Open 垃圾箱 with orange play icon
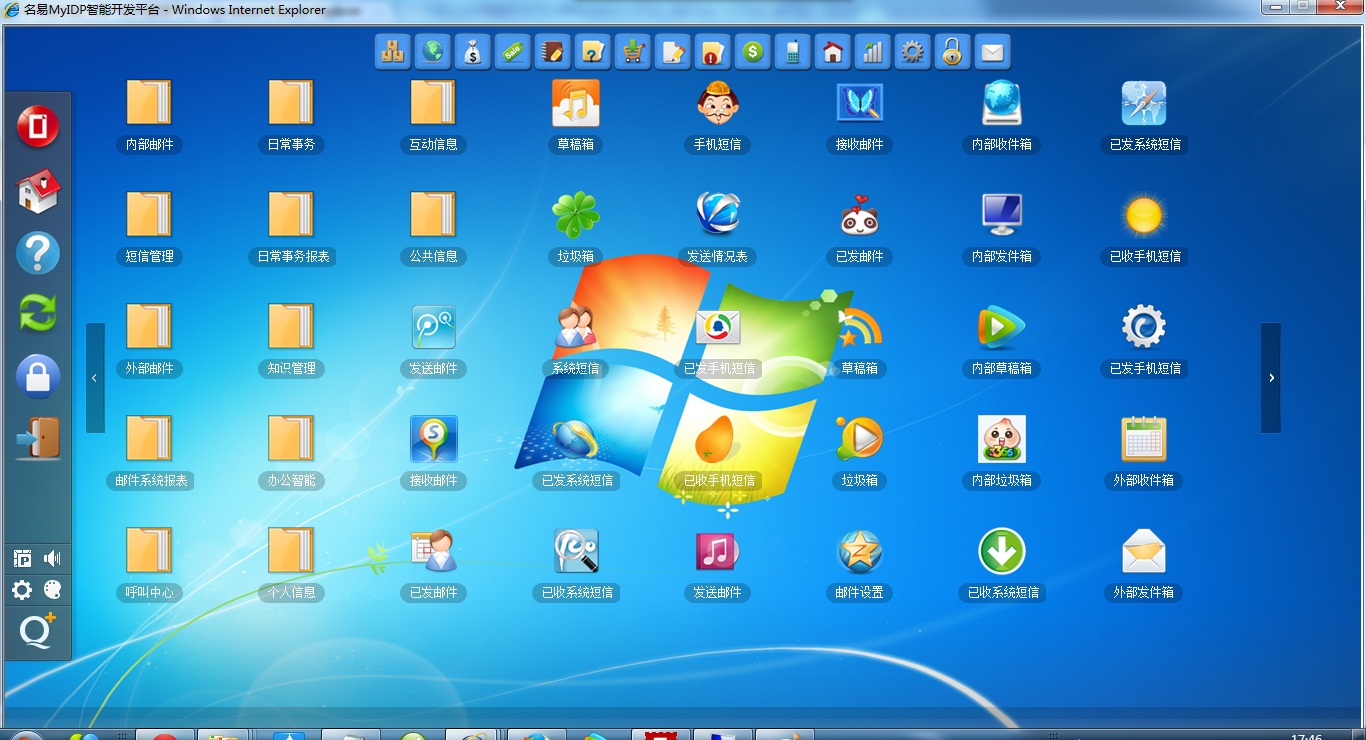The height and width of the screenshot is (740, 1366). tap(859, 438)
